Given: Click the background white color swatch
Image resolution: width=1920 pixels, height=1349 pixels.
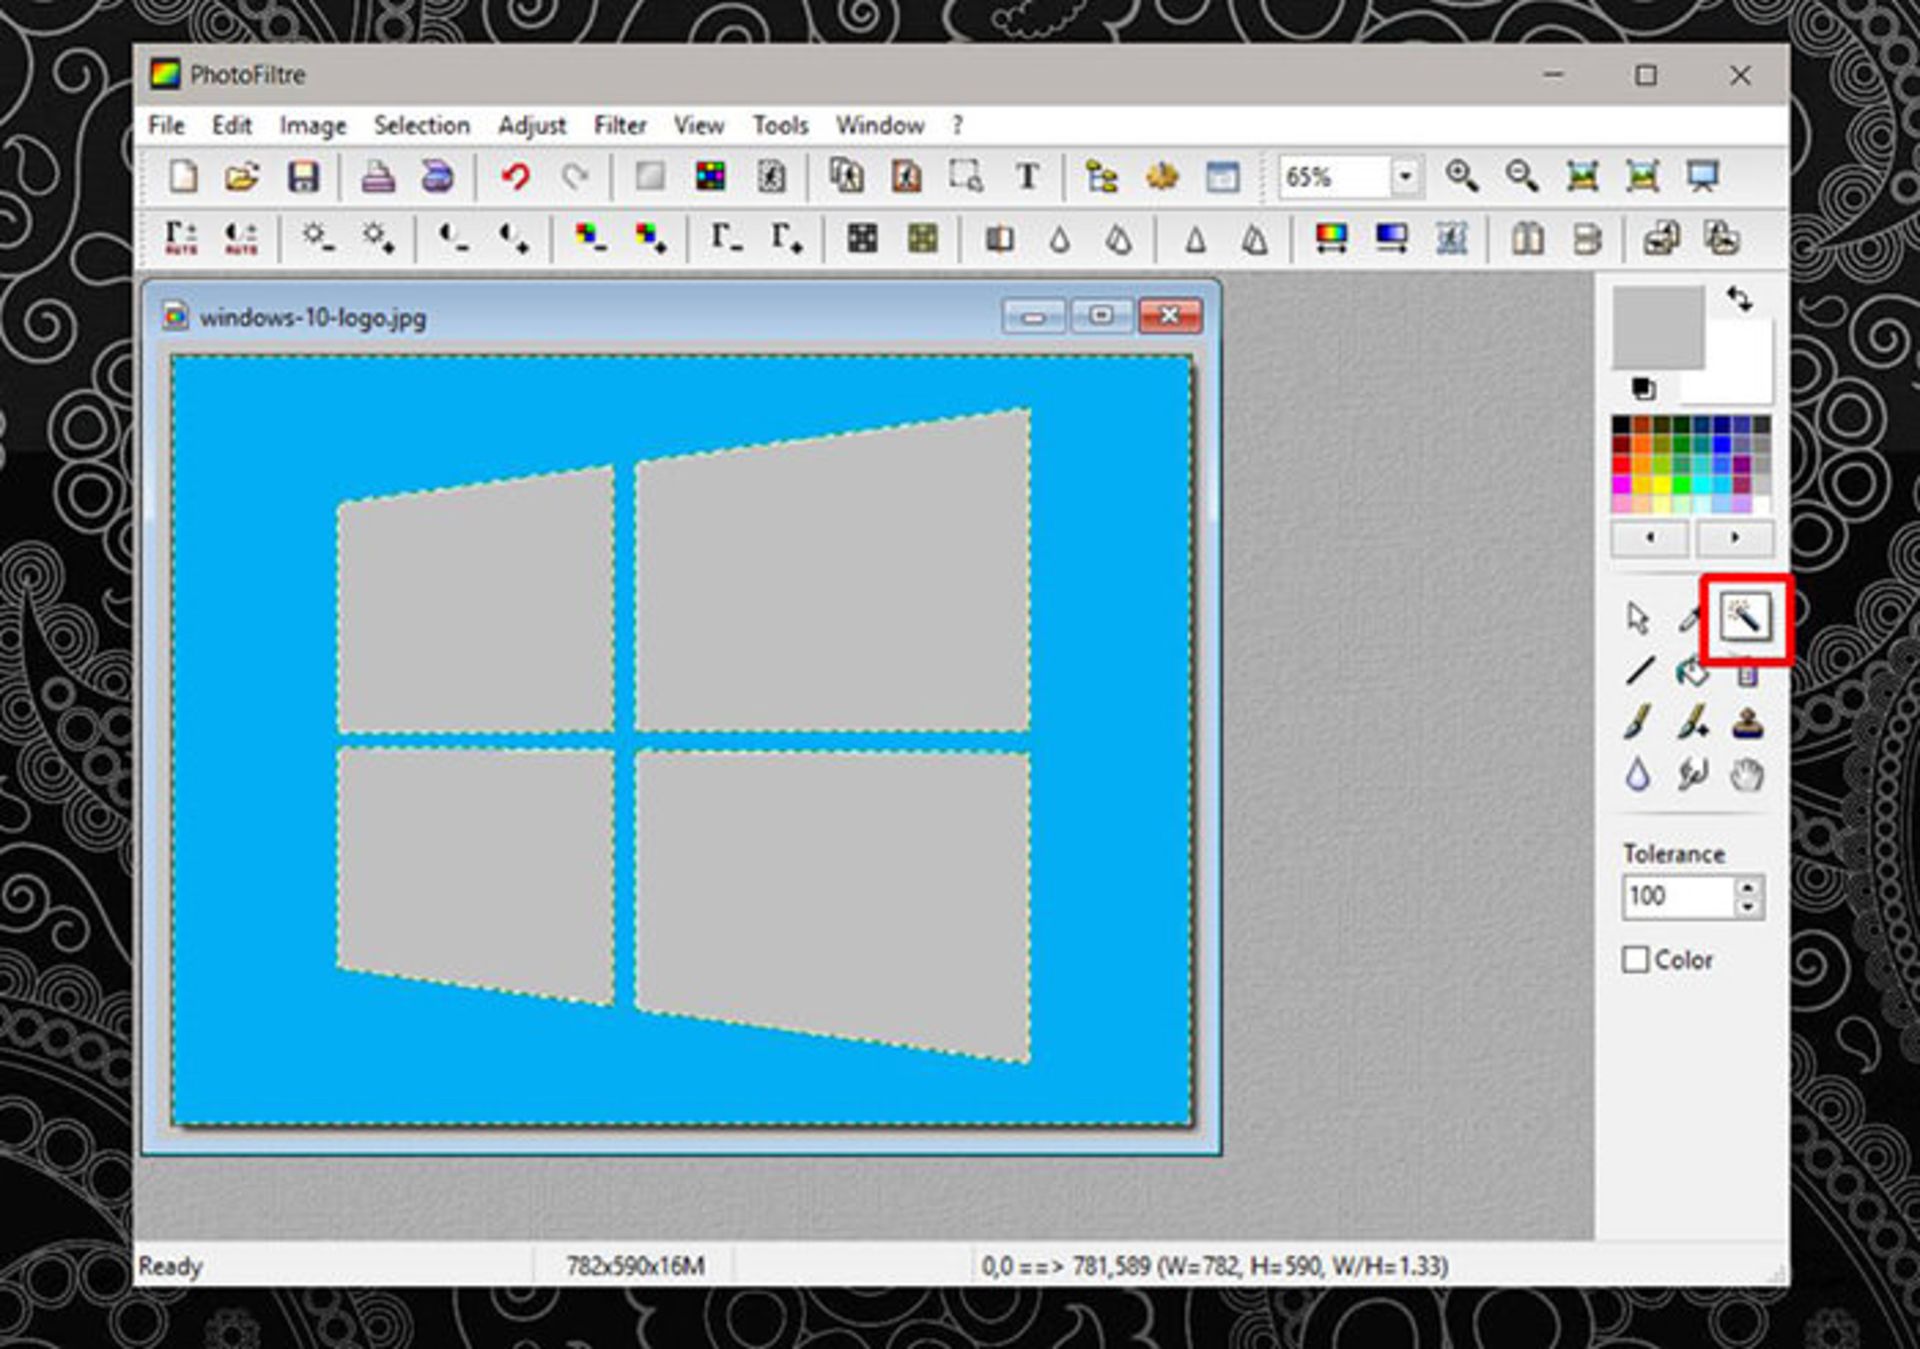Looking at the screenshot, I should [x=1740, y=375].
